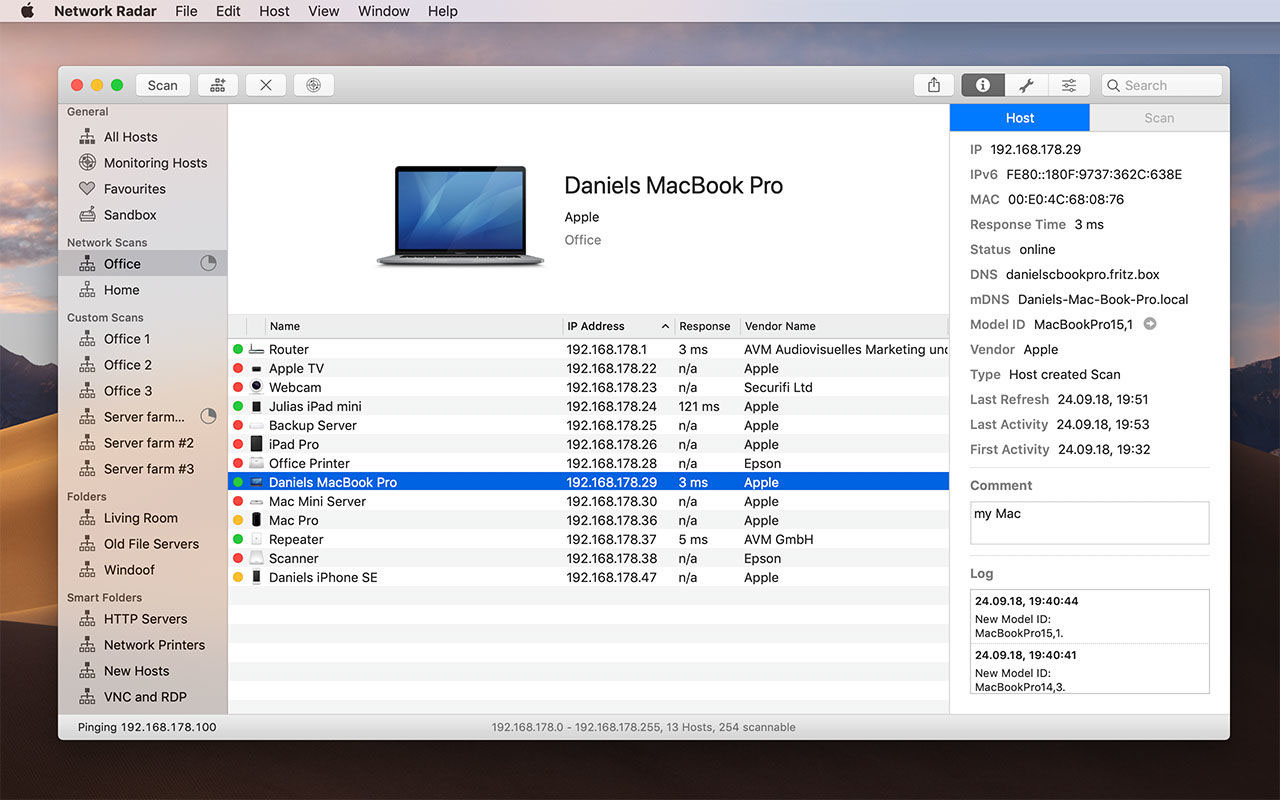Select Office 3 custom scan
Viewport: 1280px width, 800px height.
click(142, 391)
